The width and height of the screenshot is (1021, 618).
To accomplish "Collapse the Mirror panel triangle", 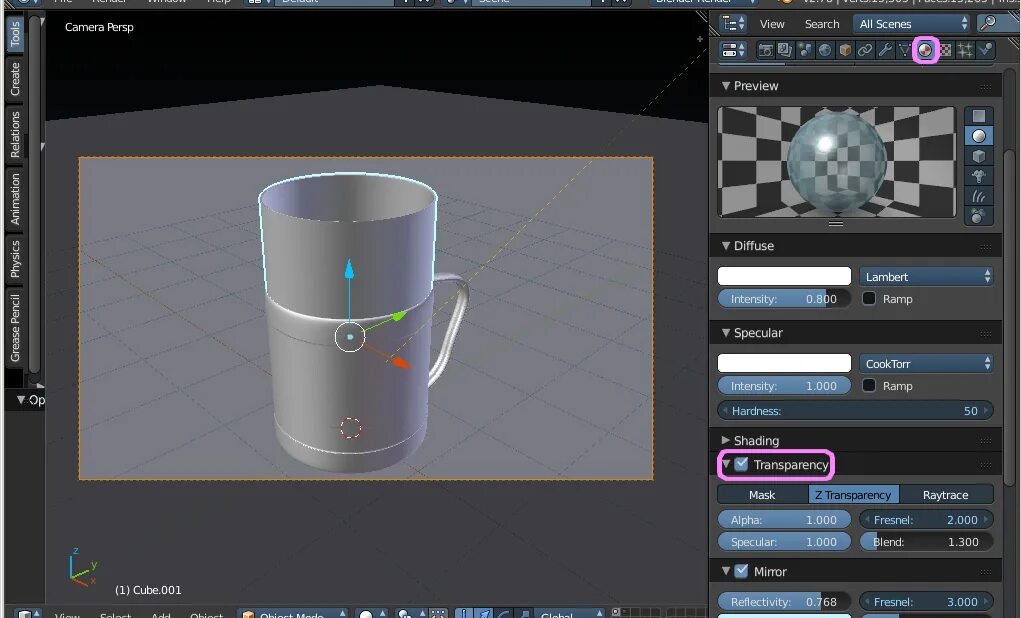I will pyautogui.click(x=725, y=571).
